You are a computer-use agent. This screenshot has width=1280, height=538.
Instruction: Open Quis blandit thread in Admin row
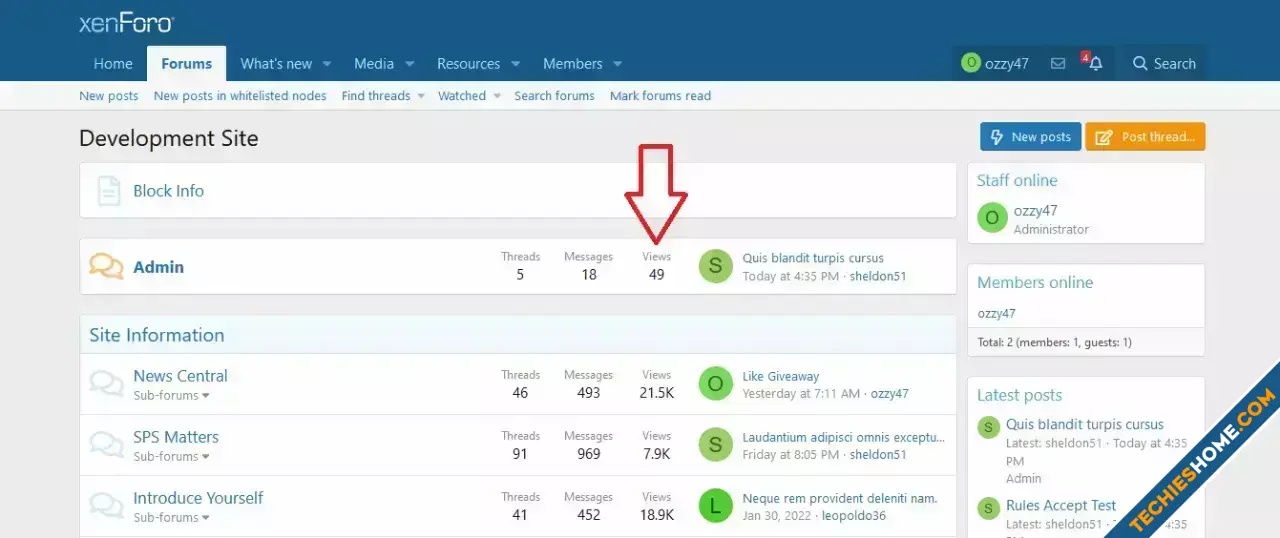click(x=813, y=258)
